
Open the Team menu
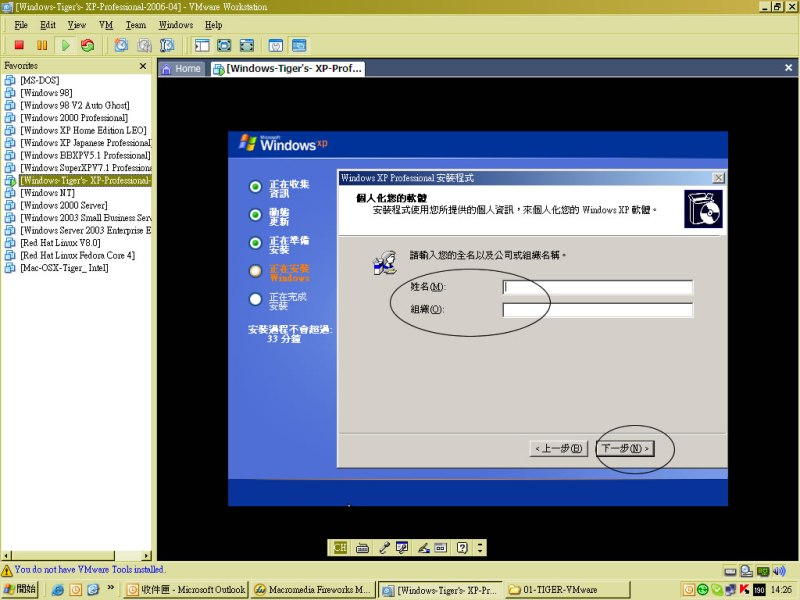[x=136, y=25]
